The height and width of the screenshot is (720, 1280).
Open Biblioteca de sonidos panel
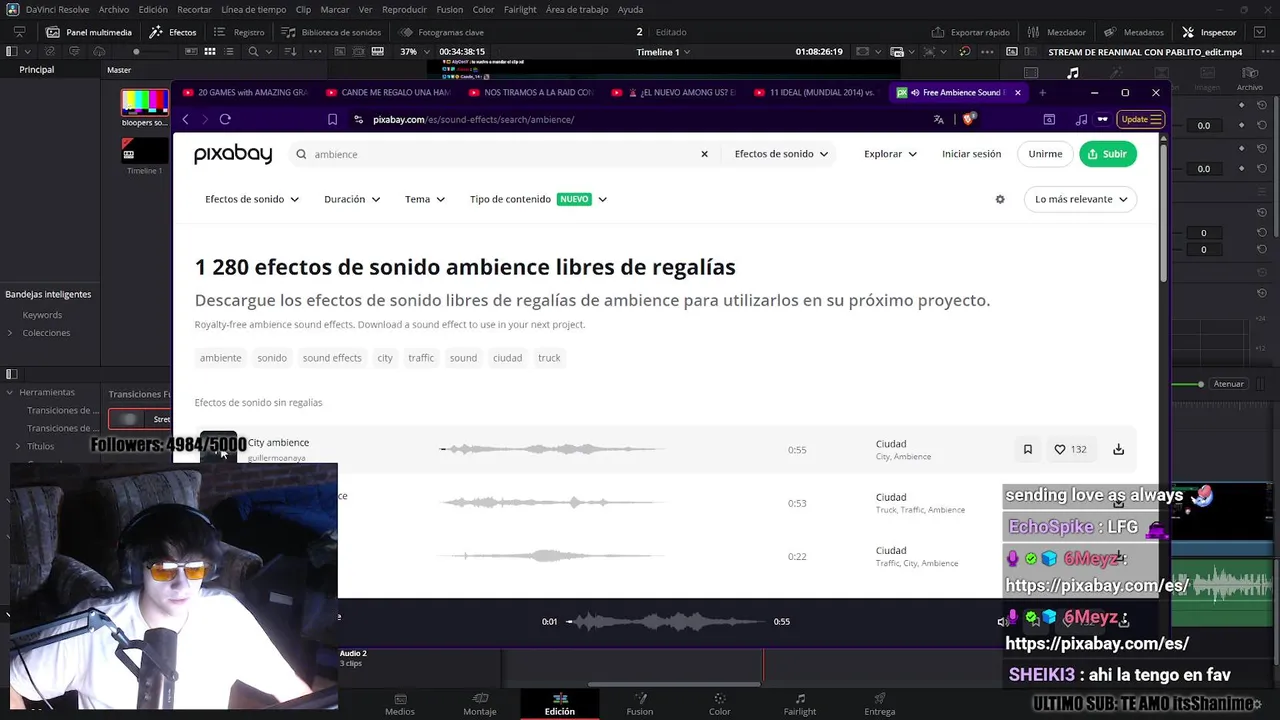pyautogui.click(x=331, y=32)
